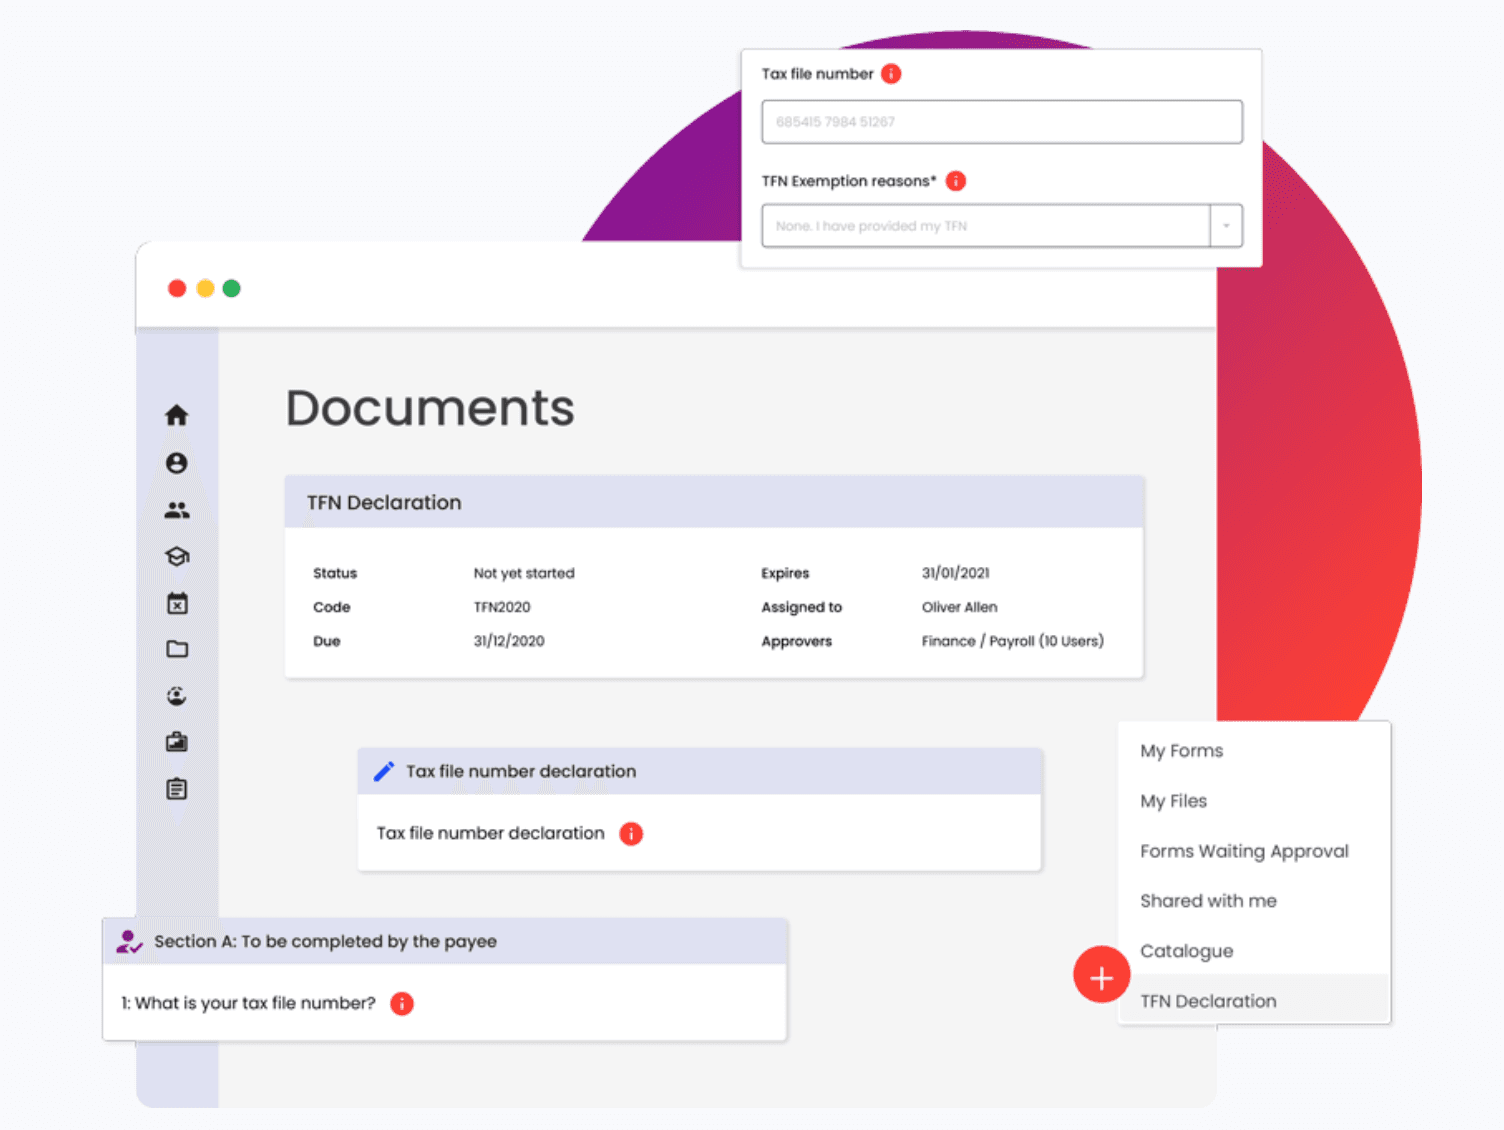Open the graduation cap training icon
The width and height of the screenshot is (1504, 1130).
click(177, 557)
